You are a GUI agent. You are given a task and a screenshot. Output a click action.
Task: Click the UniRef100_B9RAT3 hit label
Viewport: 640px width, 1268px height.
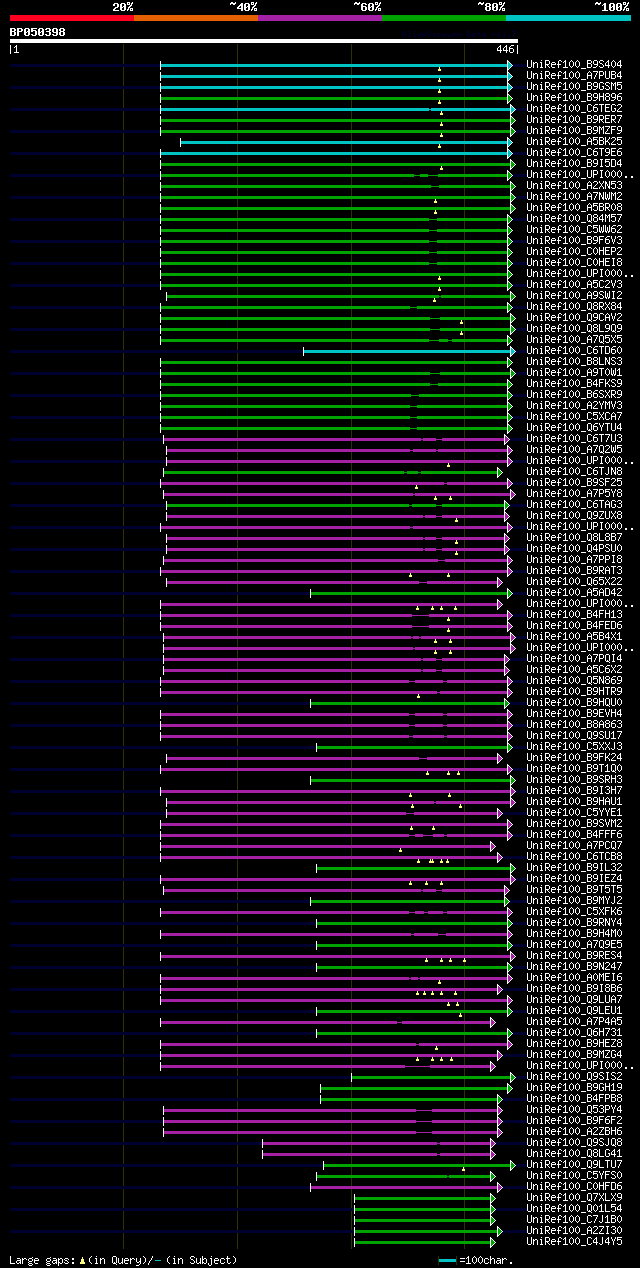[574, 571]
